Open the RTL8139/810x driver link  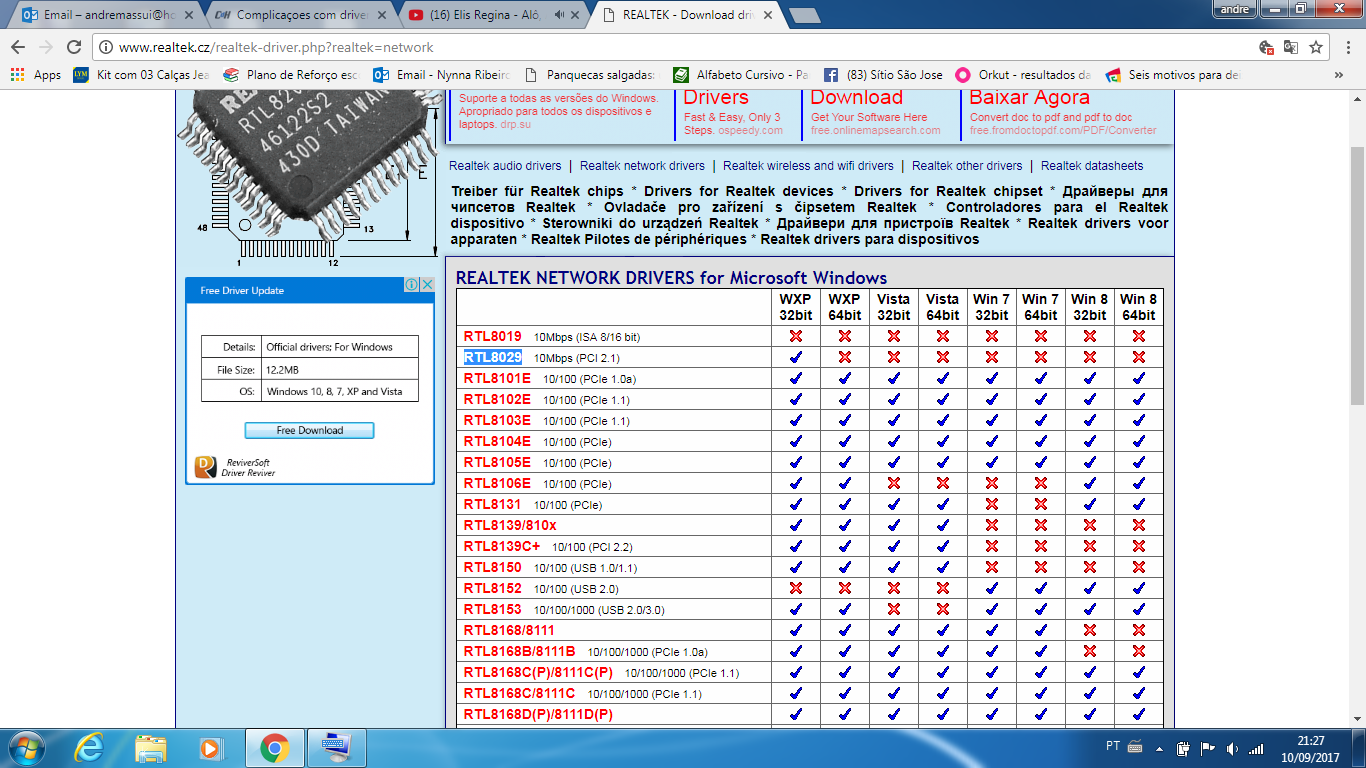(510, 526)
